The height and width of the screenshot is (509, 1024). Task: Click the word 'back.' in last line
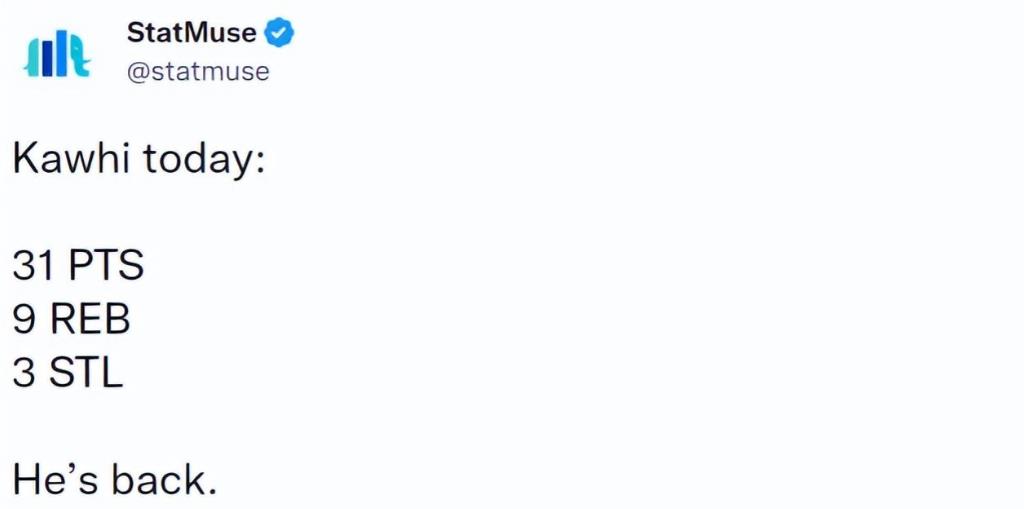click(163, 480)
